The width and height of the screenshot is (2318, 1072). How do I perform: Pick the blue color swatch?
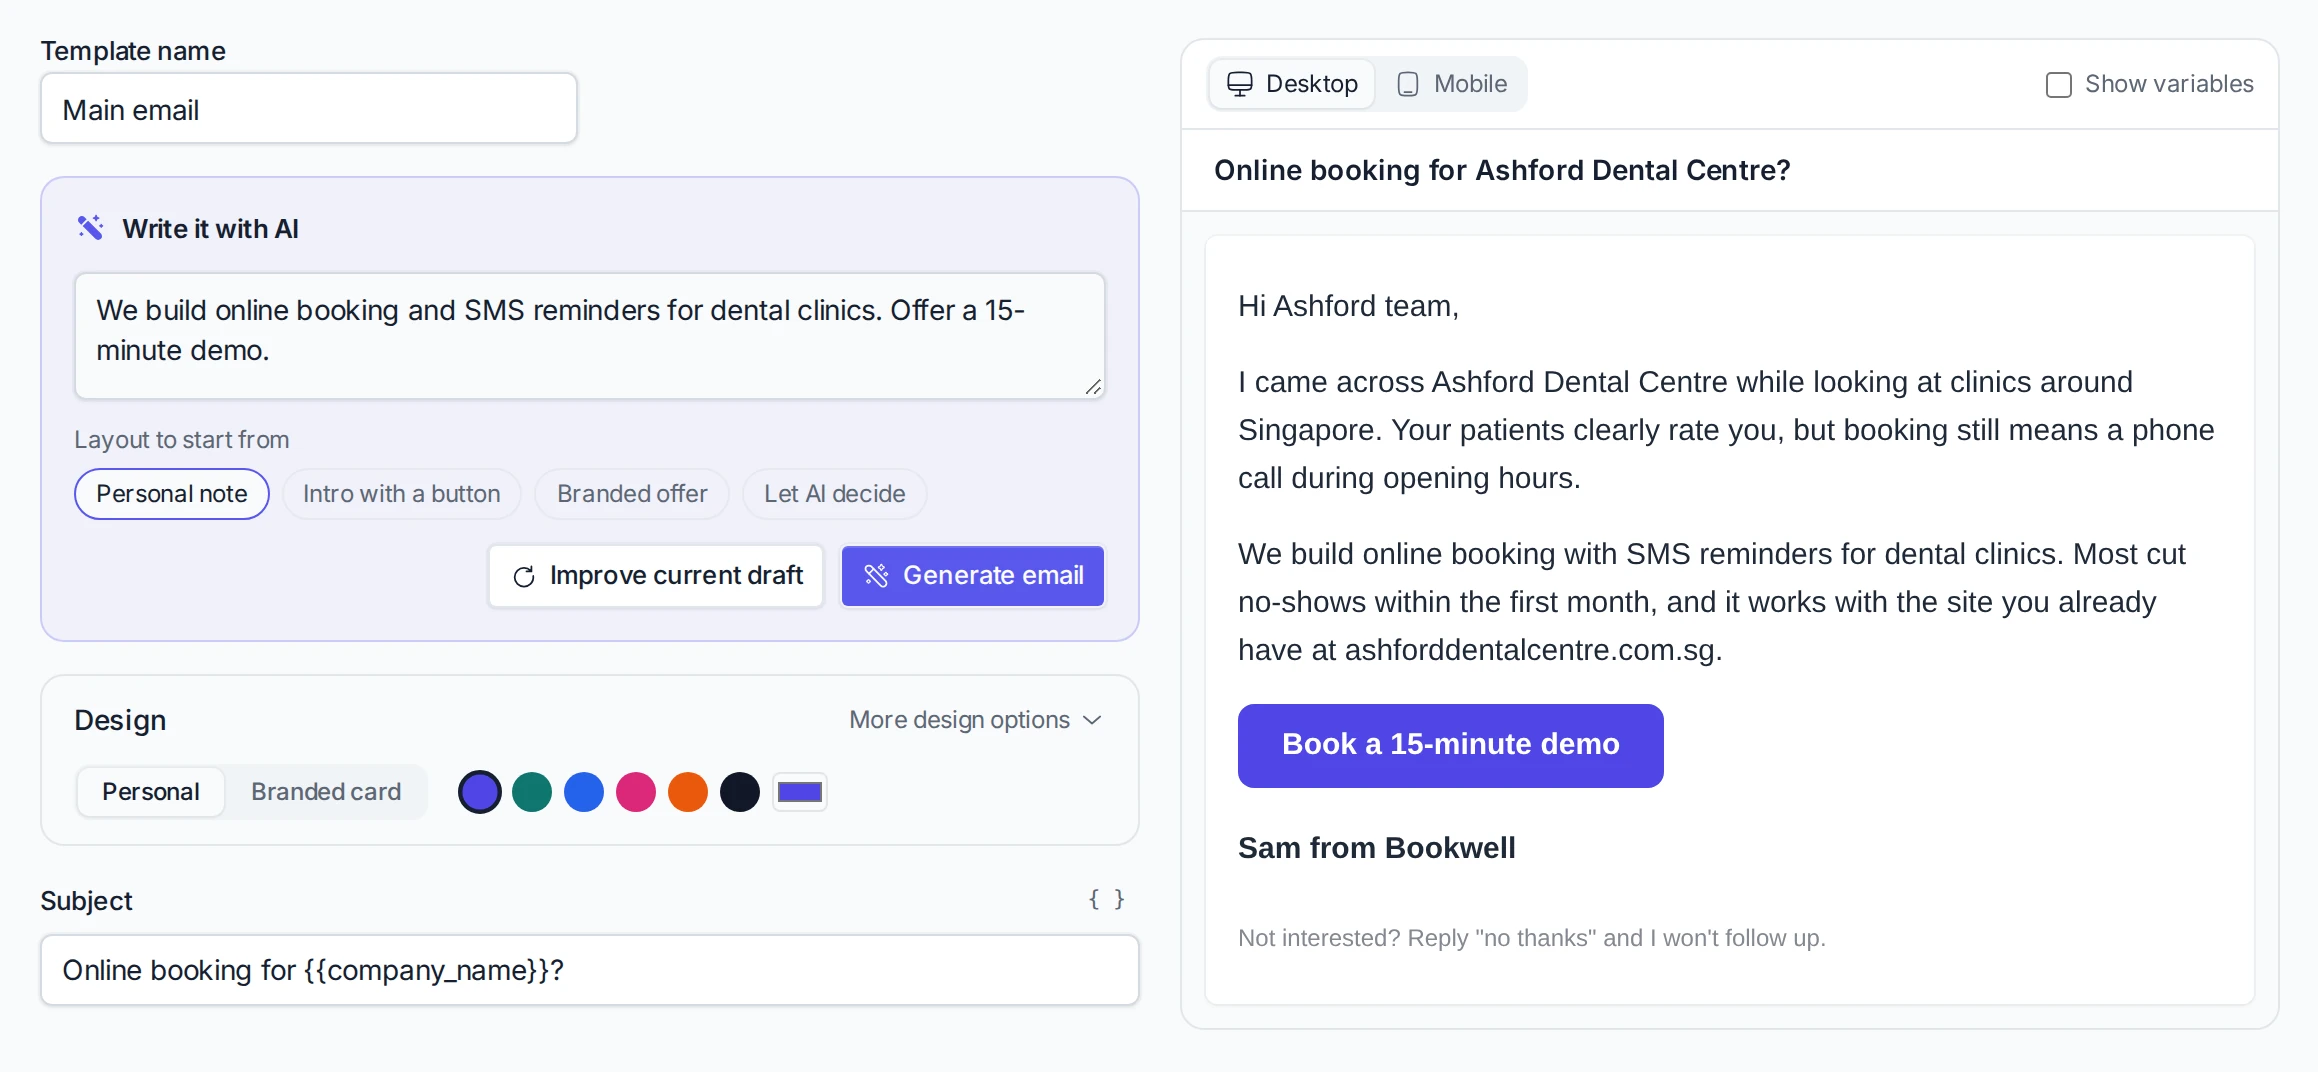pyautogui.click(x=584, y=792)
